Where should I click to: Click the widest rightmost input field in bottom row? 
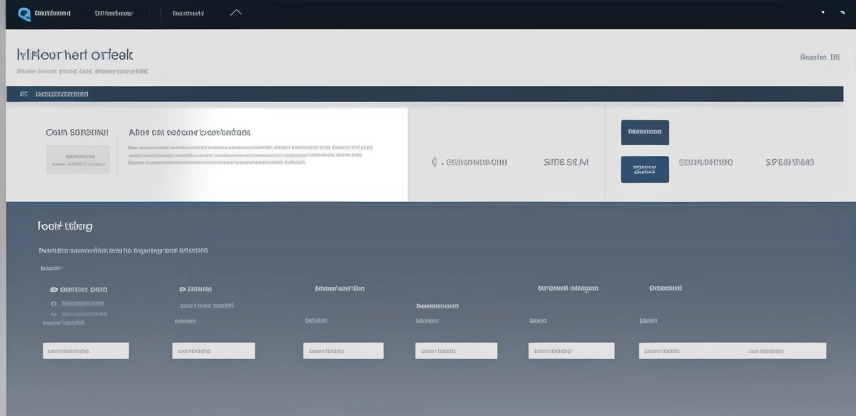732,351
